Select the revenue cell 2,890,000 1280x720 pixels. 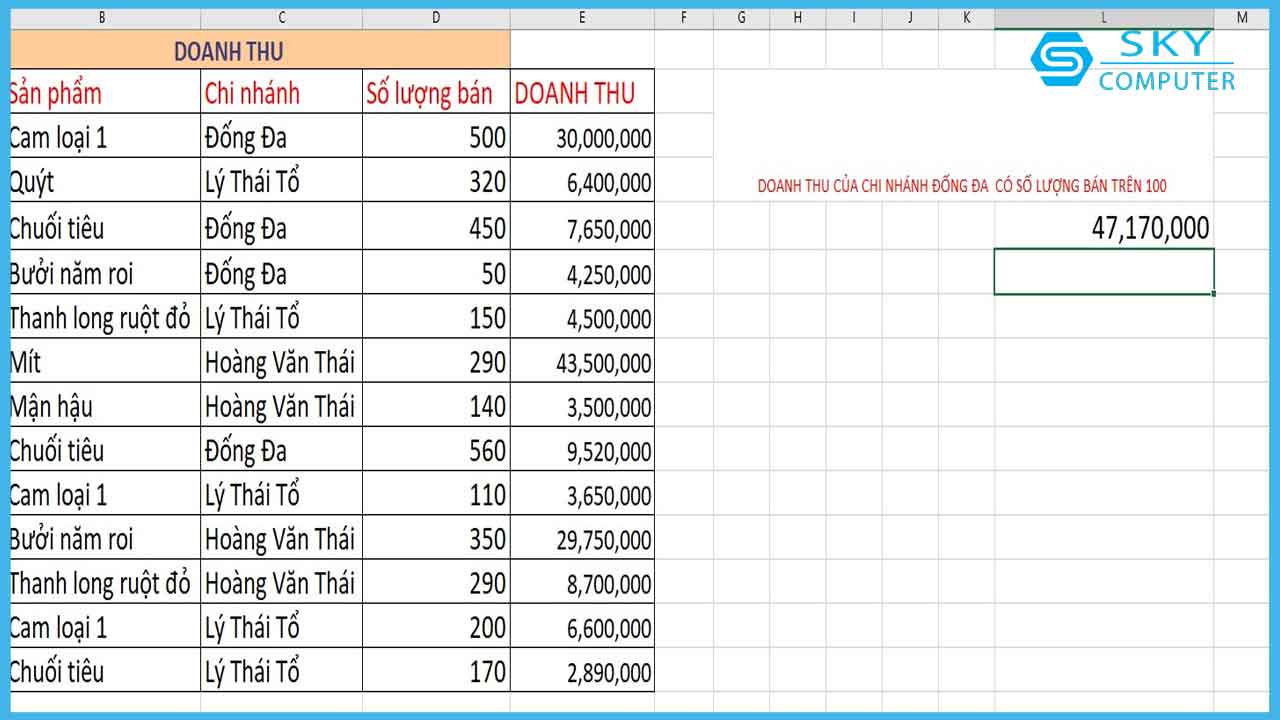tap(582, 670)
